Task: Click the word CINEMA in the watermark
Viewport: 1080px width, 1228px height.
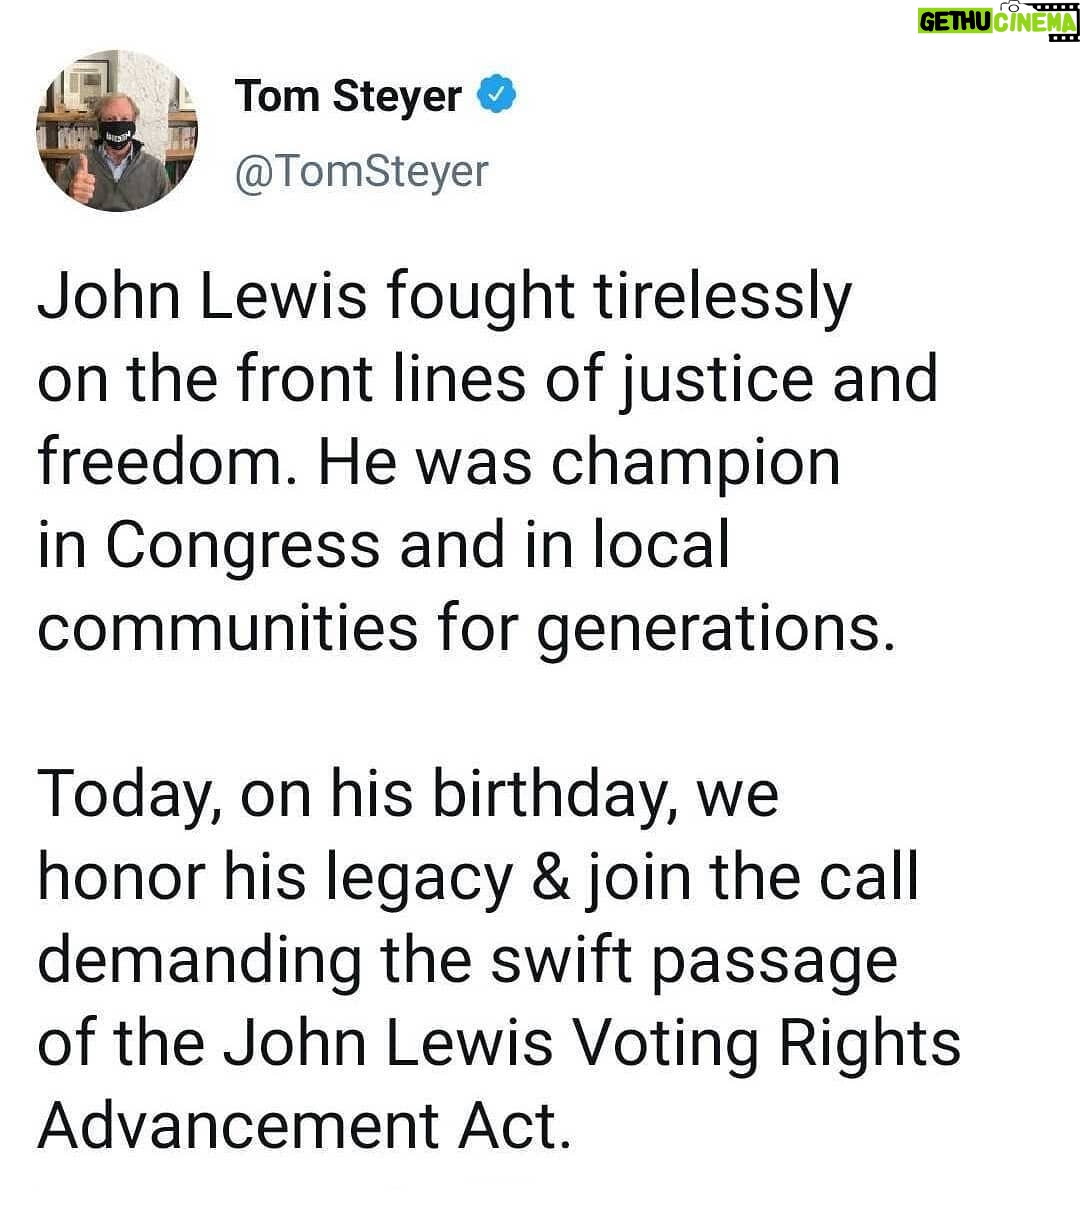Action: click(x=1035, y=22)
